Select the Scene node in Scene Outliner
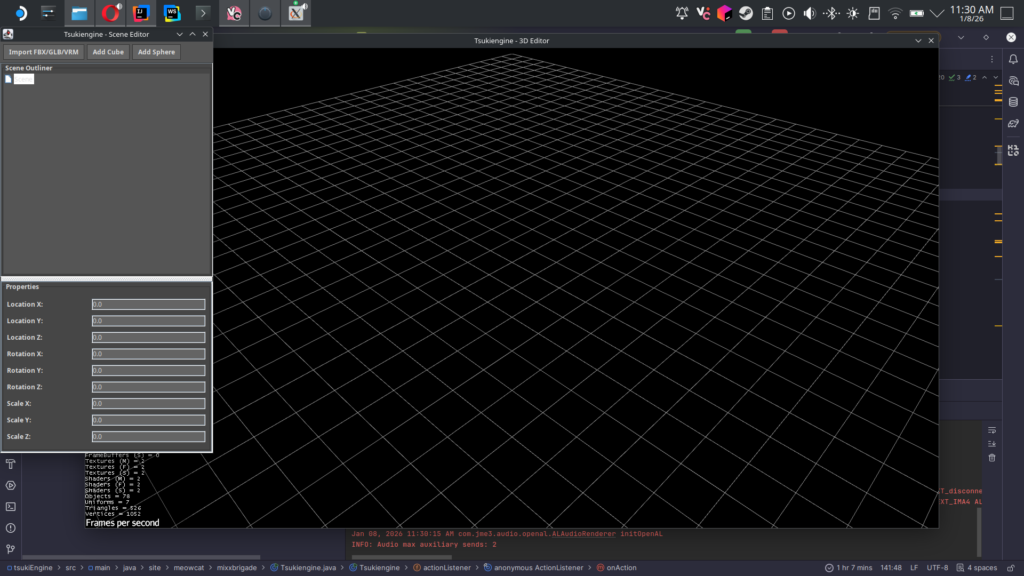The width and height of the screenshot is (1024, 576). (x=23, y=79)
